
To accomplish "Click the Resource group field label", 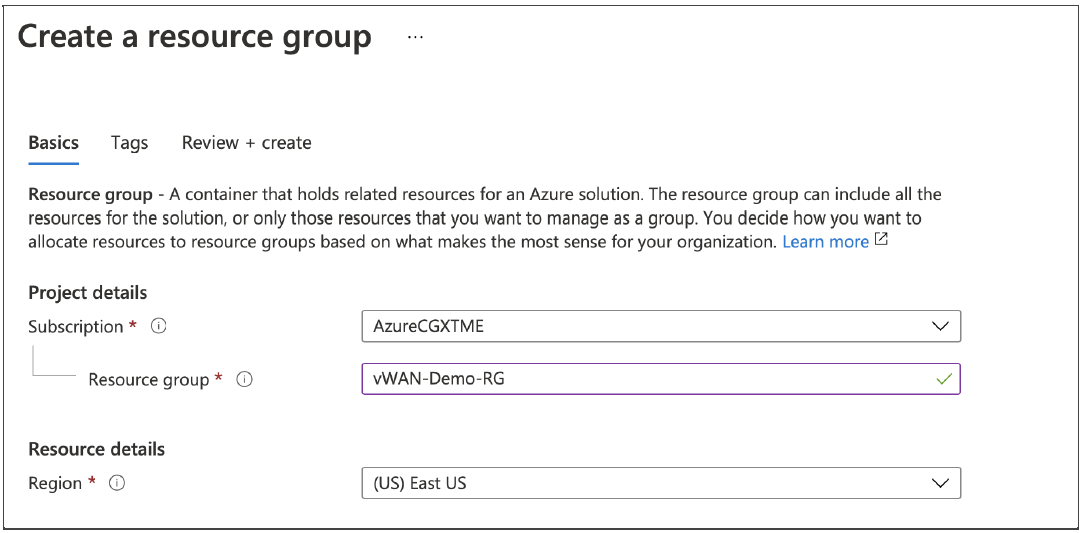I will tap(149, 380).
